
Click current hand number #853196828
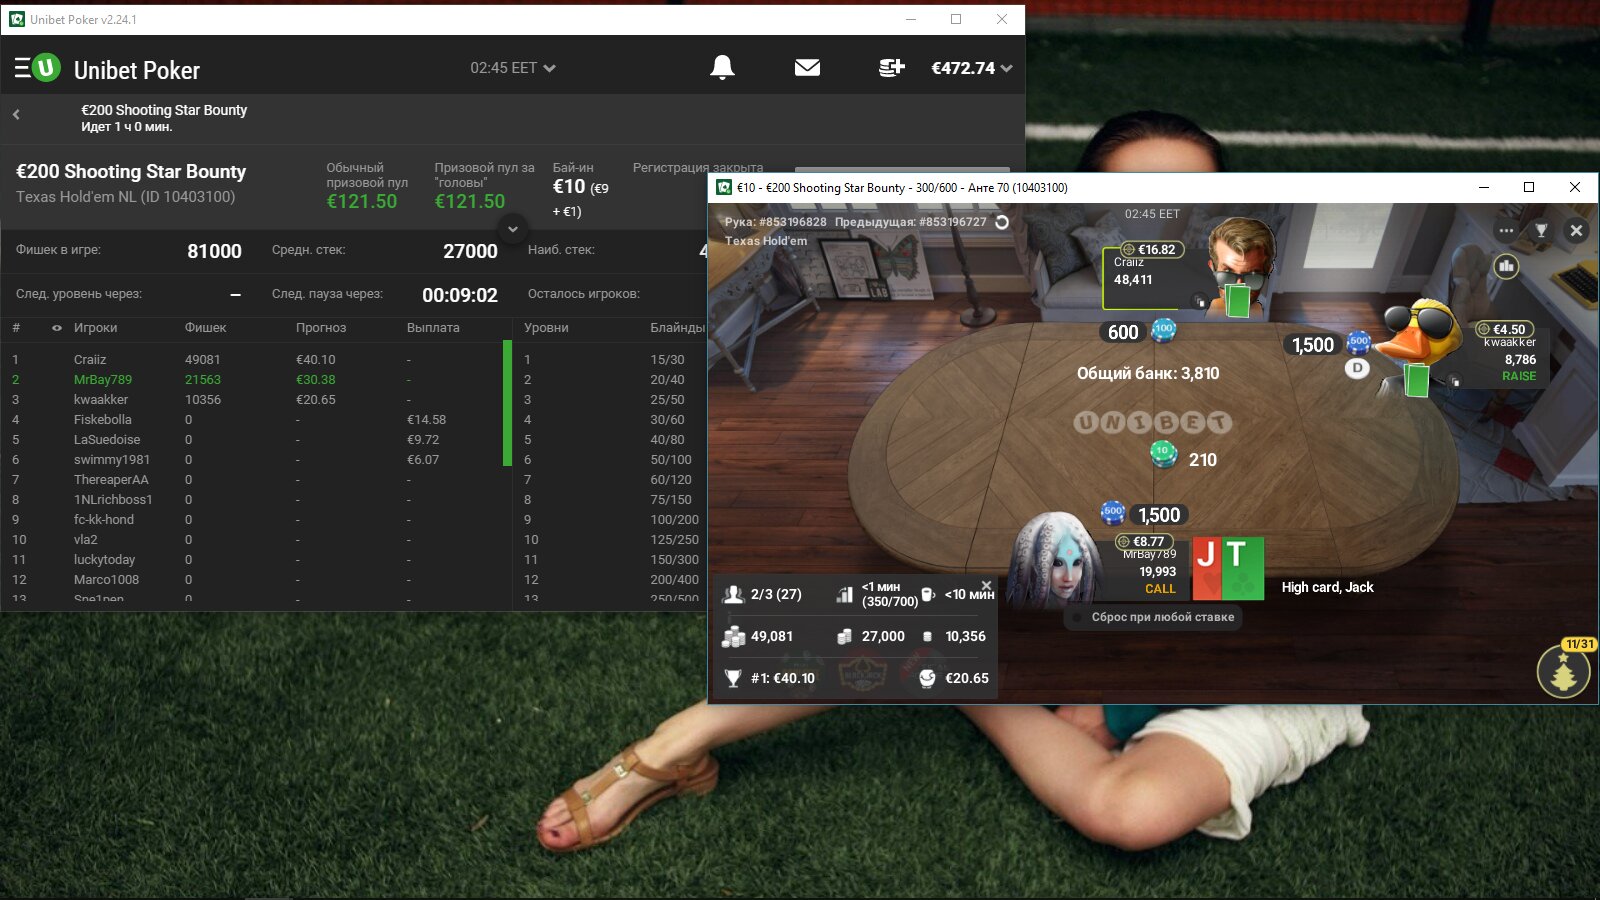point(776,222)
